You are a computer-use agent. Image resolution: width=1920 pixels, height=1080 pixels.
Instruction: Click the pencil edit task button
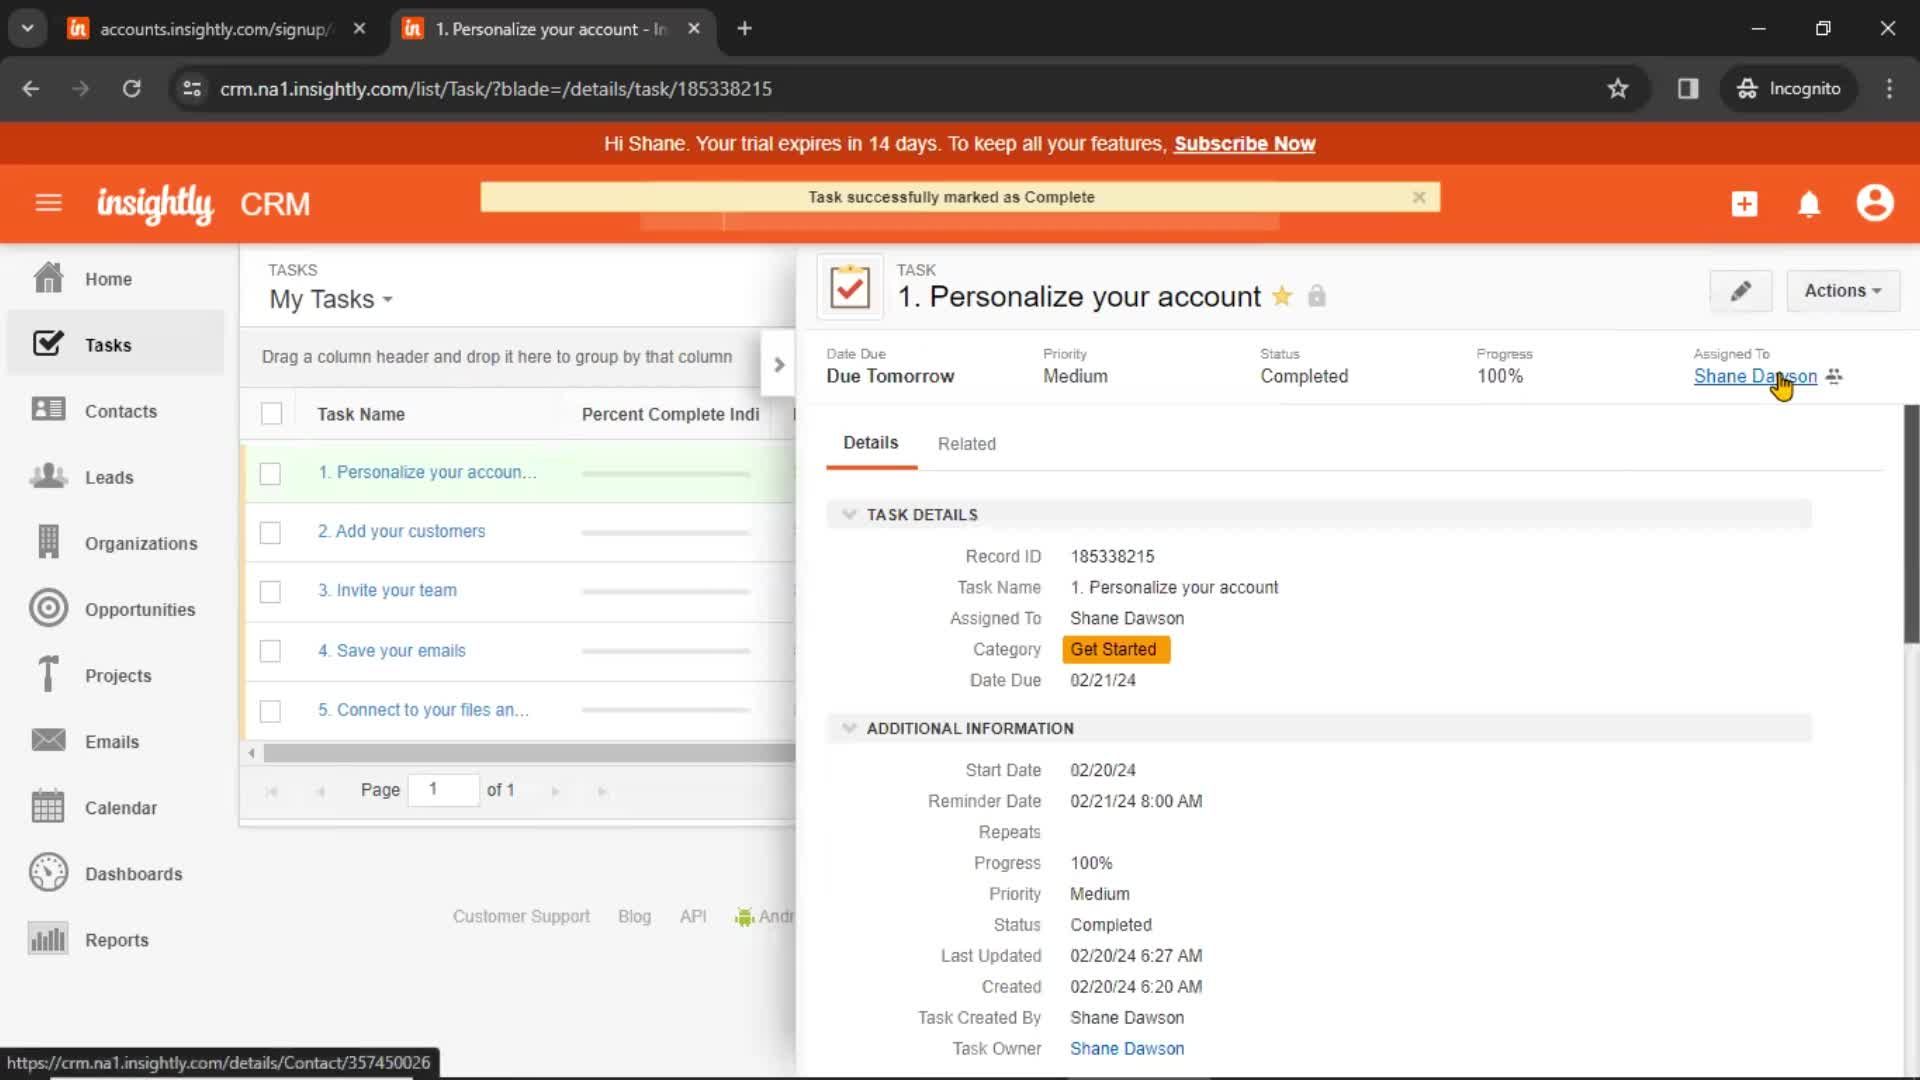click(1741, 291)
